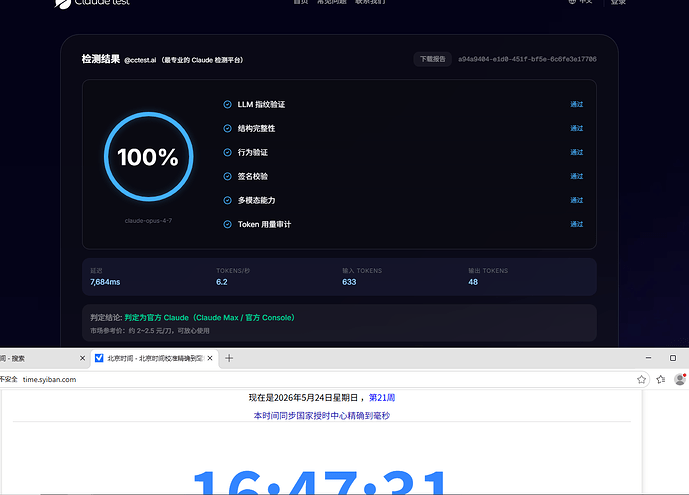Screen dimensions: 689x495
Task: Open a new browser tab with plus icon
Action: coord(229,358)
